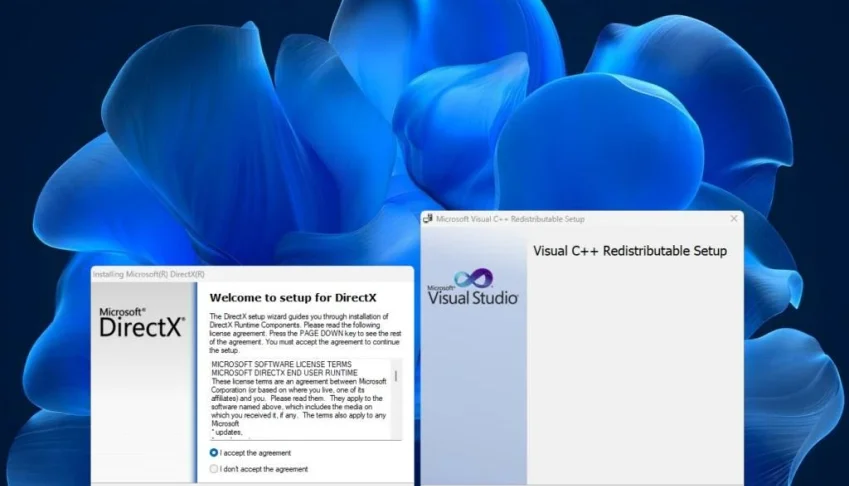Screen dimensions: 849x486
Task: Click the 'Welcome to setup for DirectX' heading
Action: pyautogui.click(x=293, y=298)
